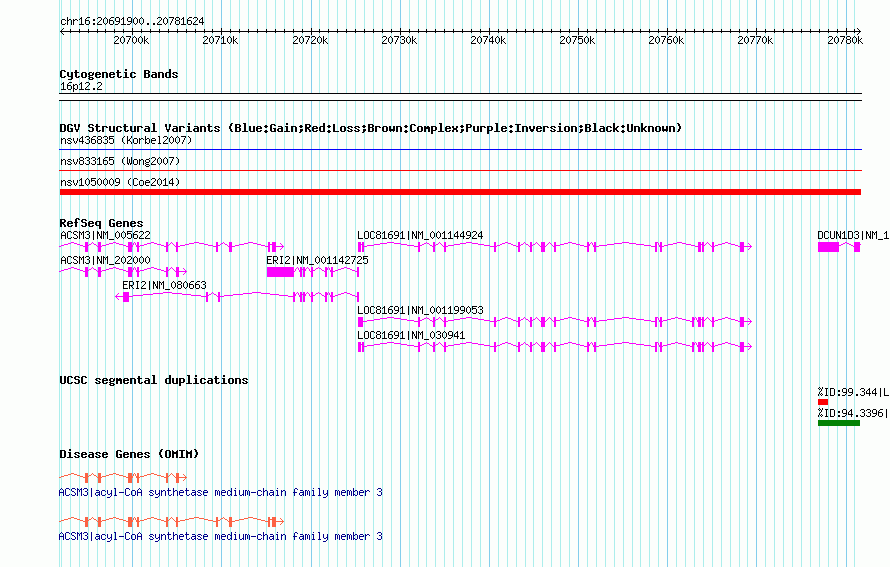Click the 20760k ruler tick label

click(x=666, y=40)
